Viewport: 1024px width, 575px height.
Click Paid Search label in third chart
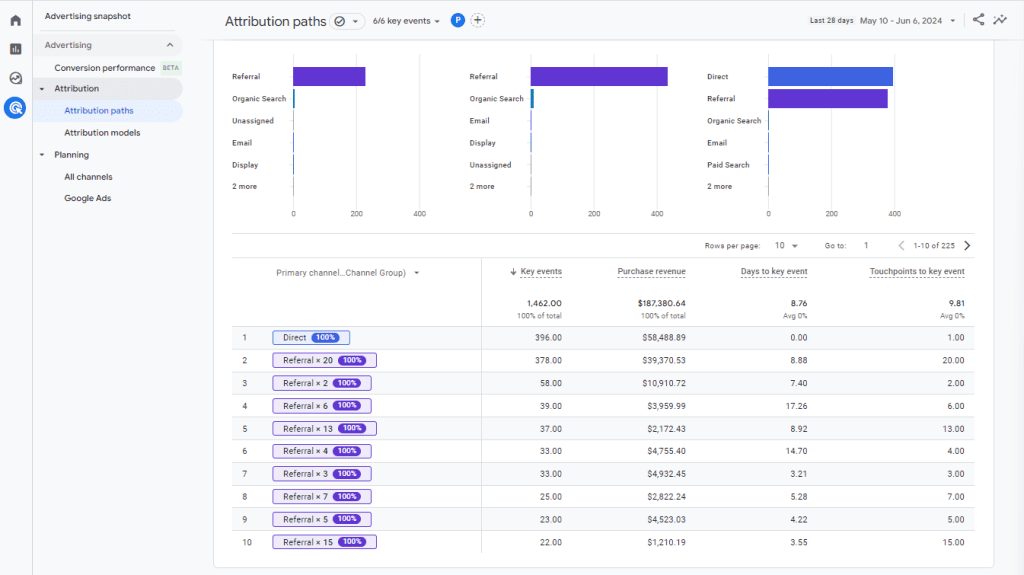click(x=728, y=165)
